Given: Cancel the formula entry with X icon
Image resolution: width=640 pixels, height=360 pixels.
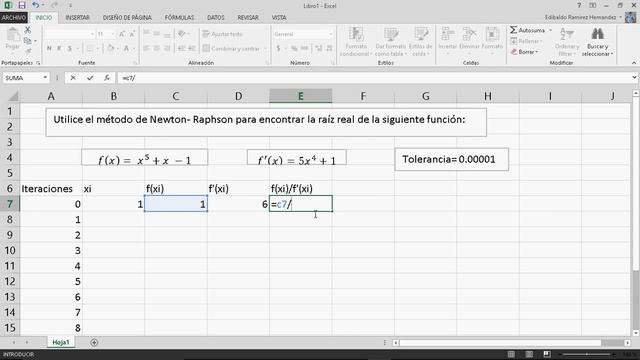Looking at the screenshot, I should click(73, 78).
